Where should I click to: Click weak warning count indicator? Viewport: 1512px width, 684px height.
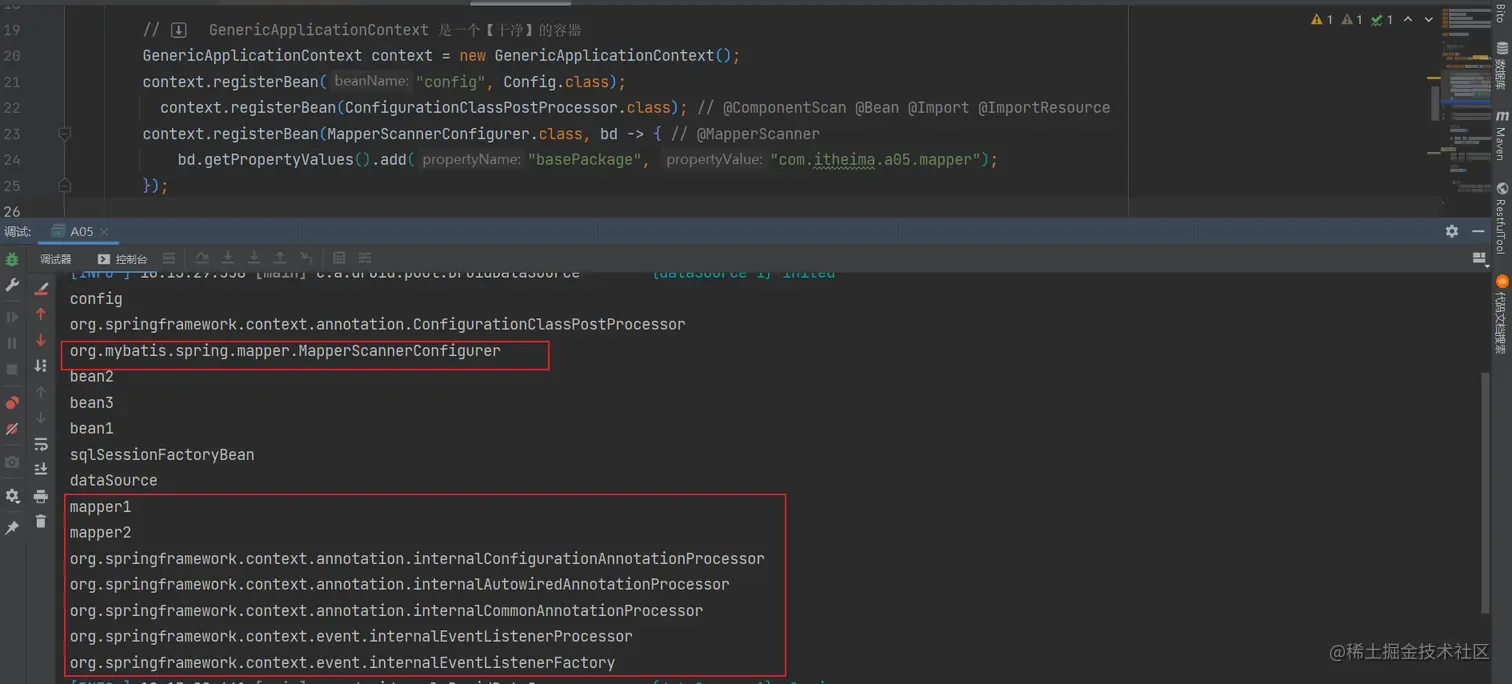coord(1352,20)
